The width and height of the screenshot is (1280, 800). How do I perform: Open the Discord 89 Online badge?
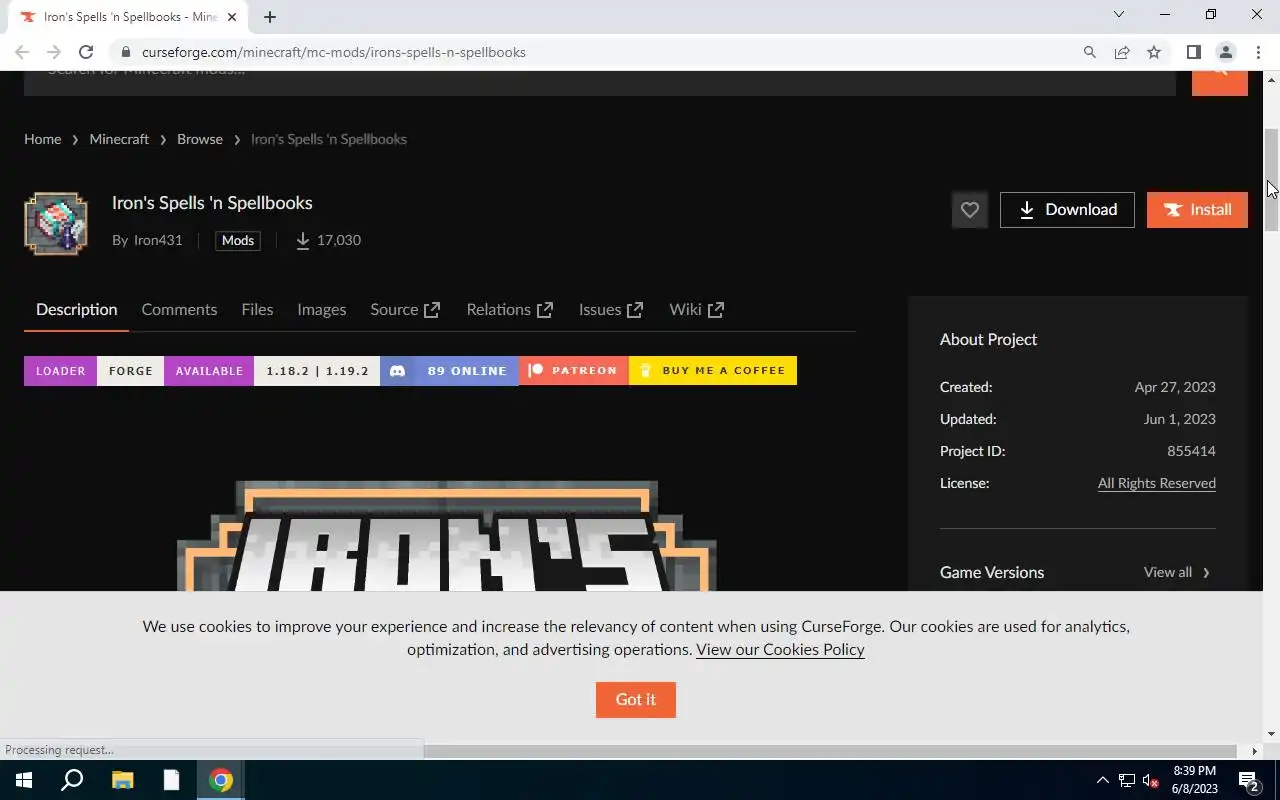pos(449,371)
